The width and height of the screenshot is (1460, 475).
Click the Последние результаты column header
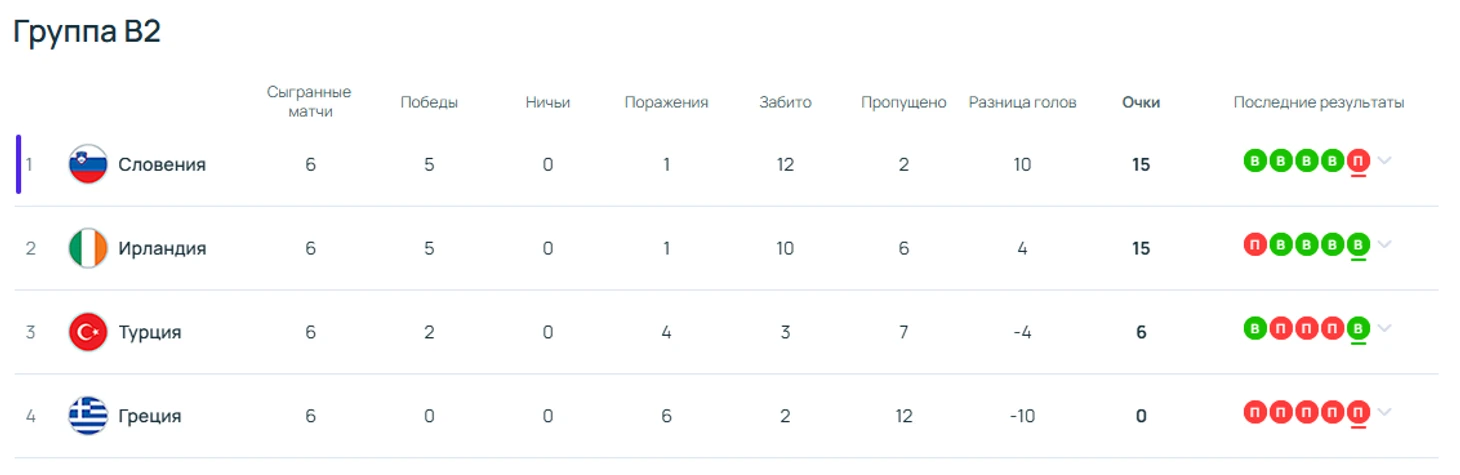[x=1318, y=103]
